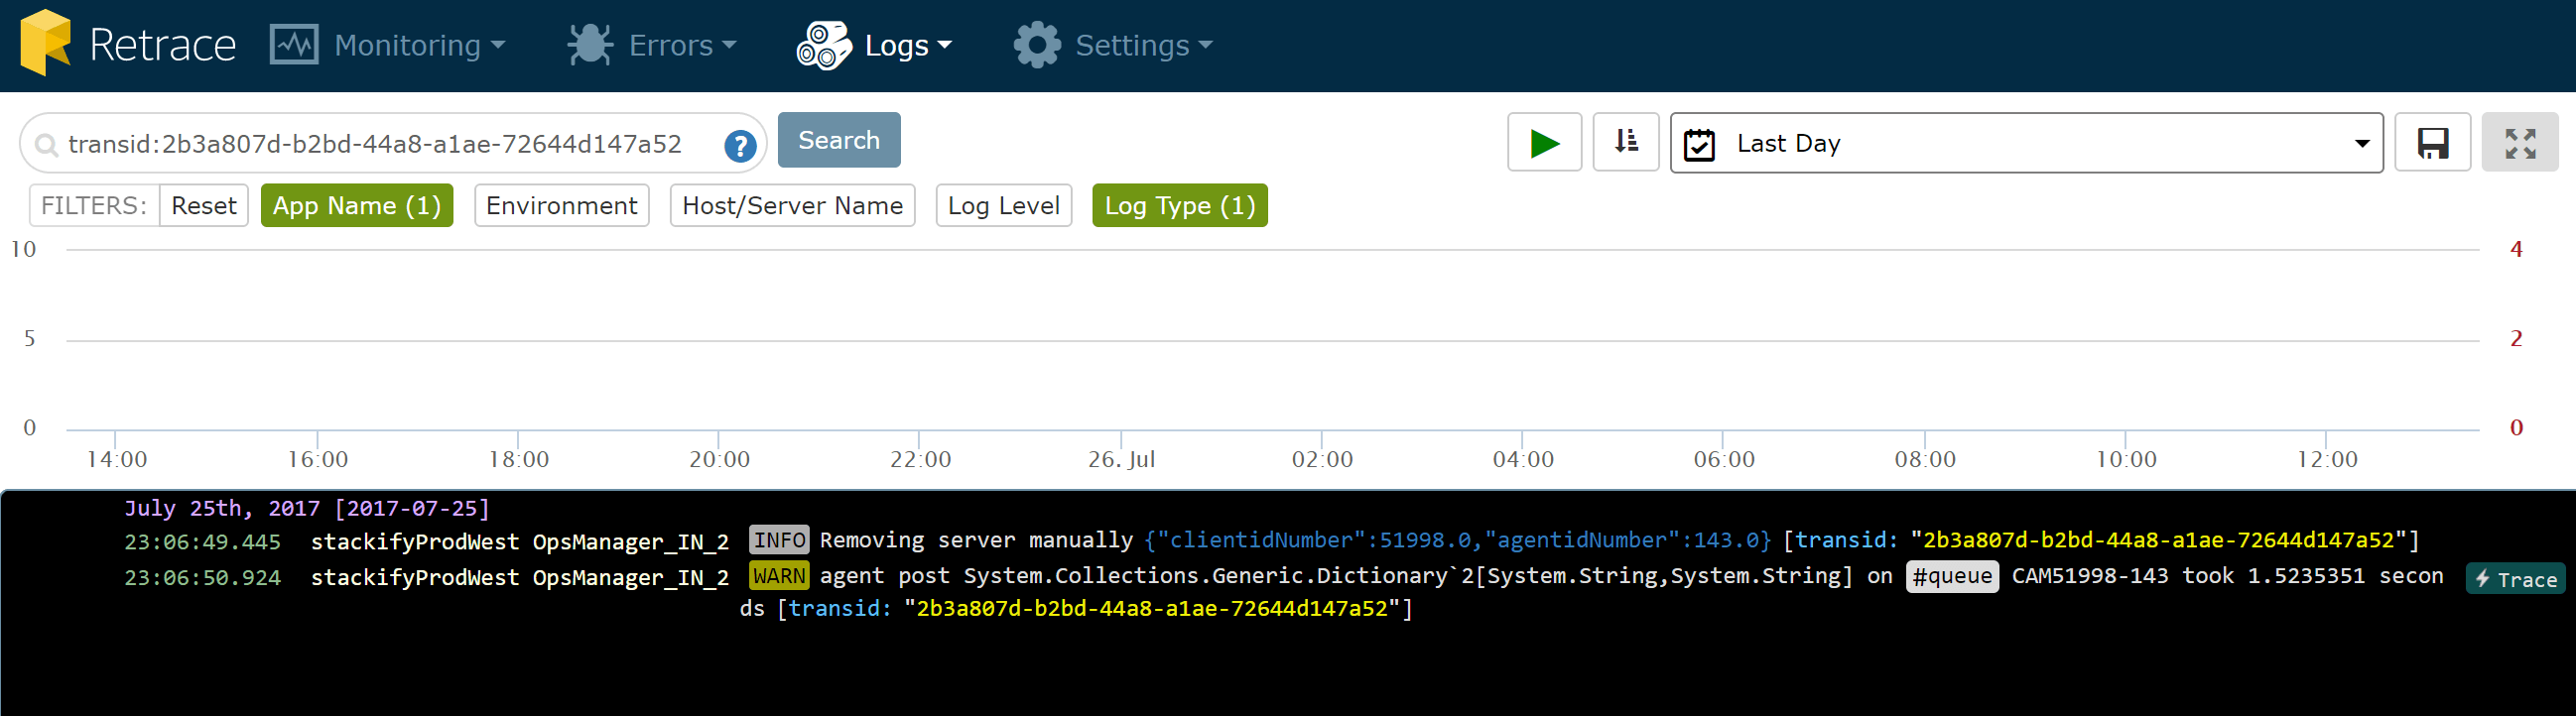Image resolution: width=2576 pixels, height=716 pixels.
Task: Click the Logs pile icon
Action: [x=823, y=45]
